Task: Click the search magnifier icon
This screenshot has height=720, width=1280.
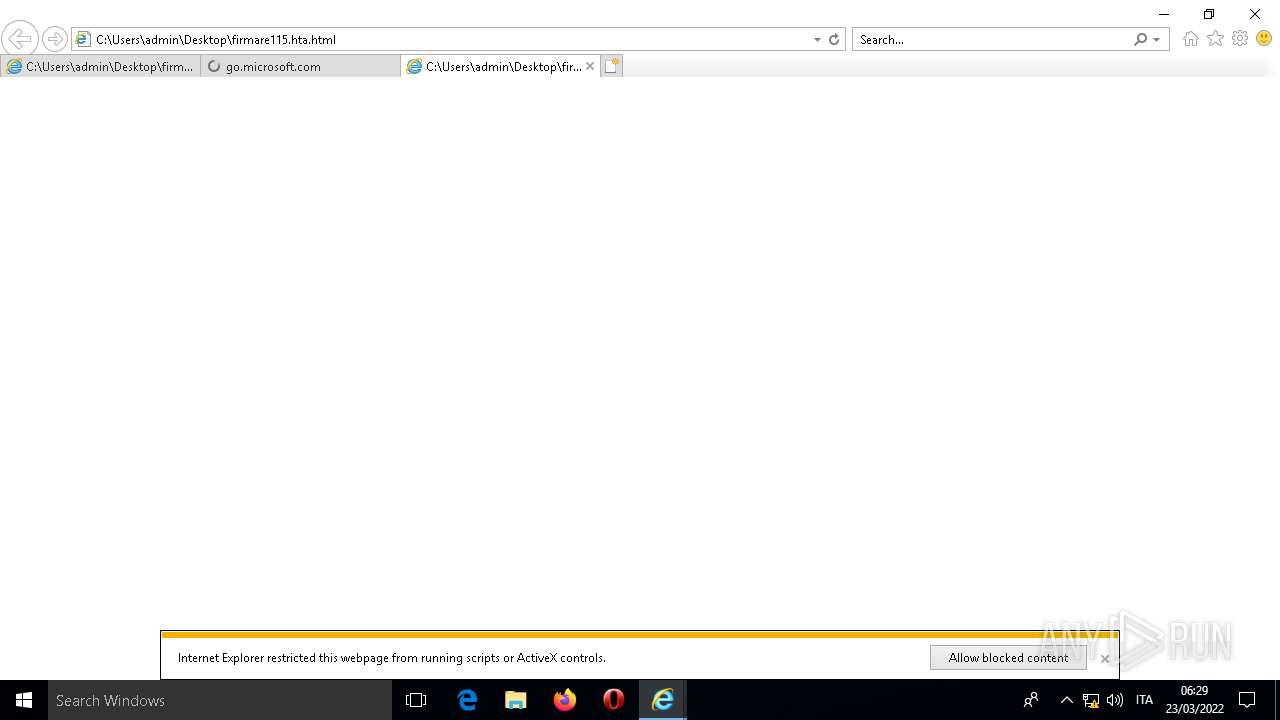Action: point(1141,39)
